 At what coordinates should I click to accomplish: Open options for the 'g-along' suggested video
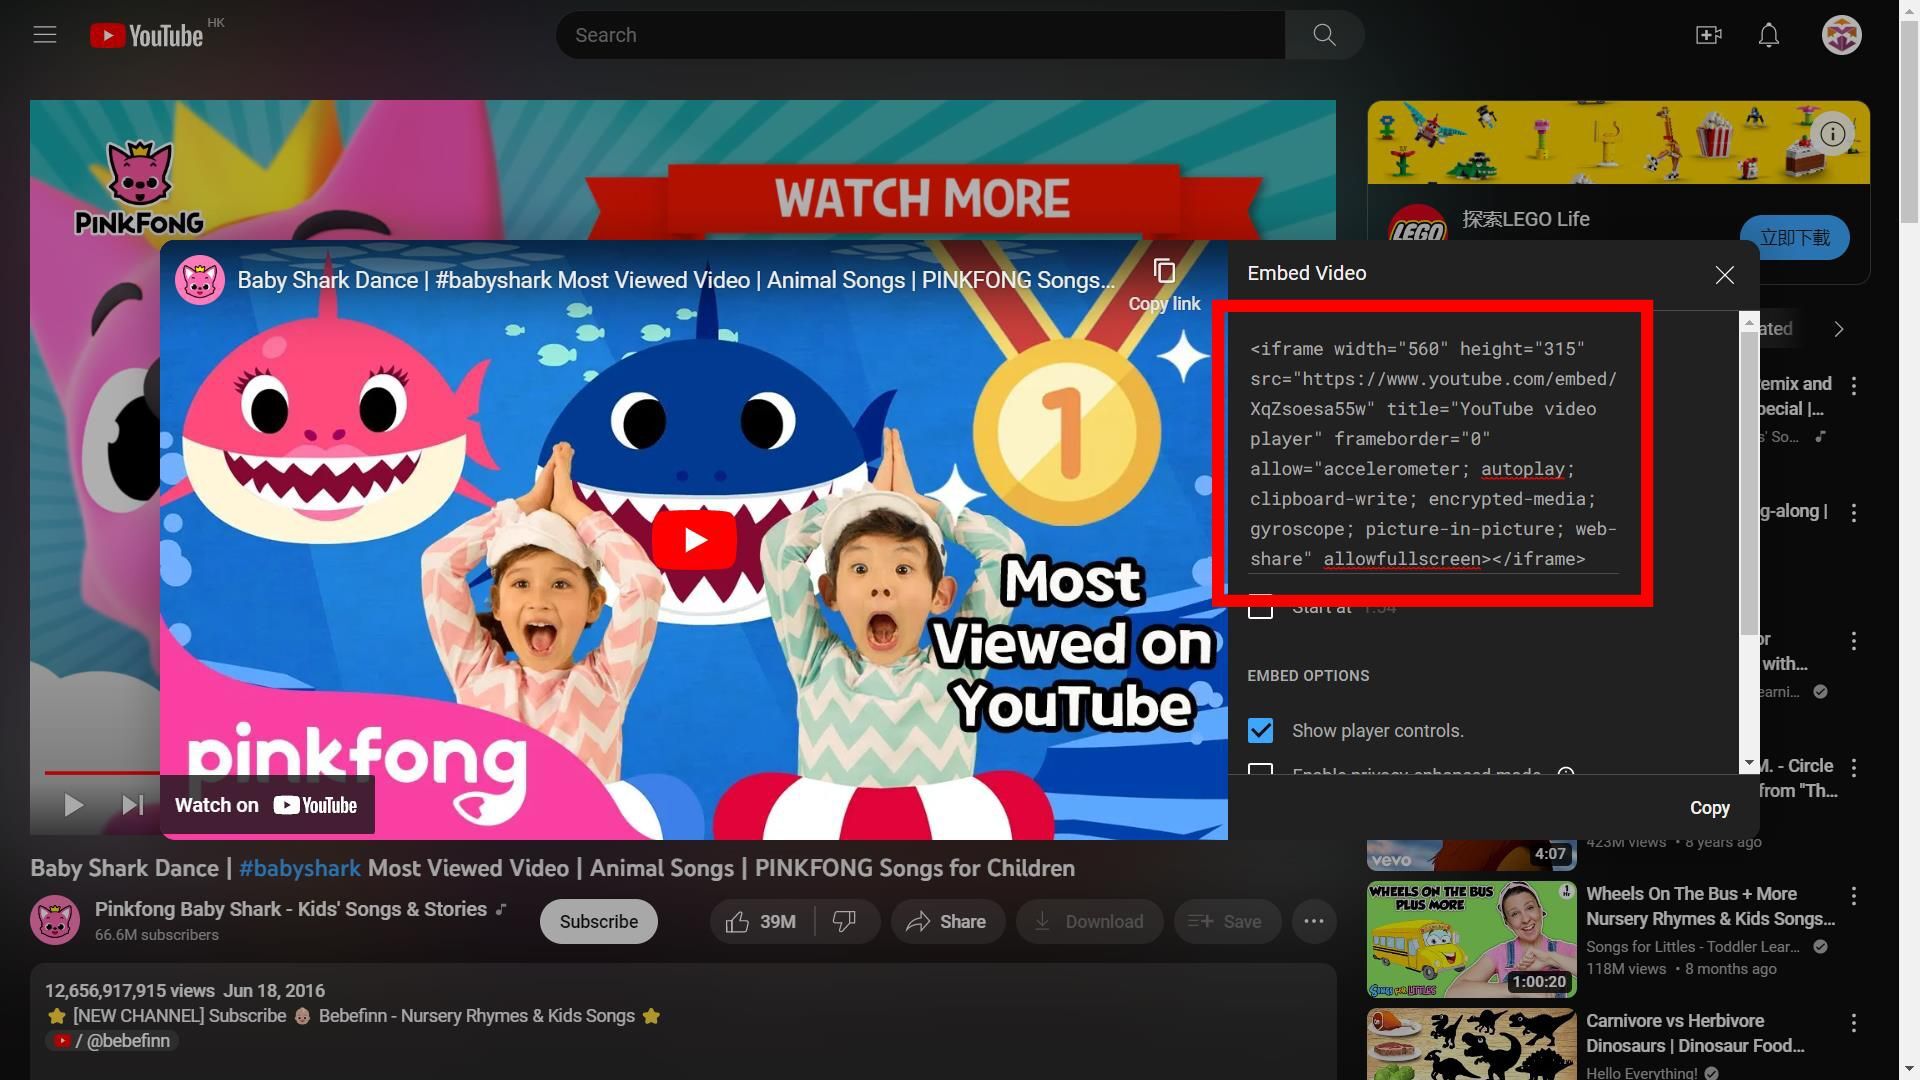[1854, 513]
